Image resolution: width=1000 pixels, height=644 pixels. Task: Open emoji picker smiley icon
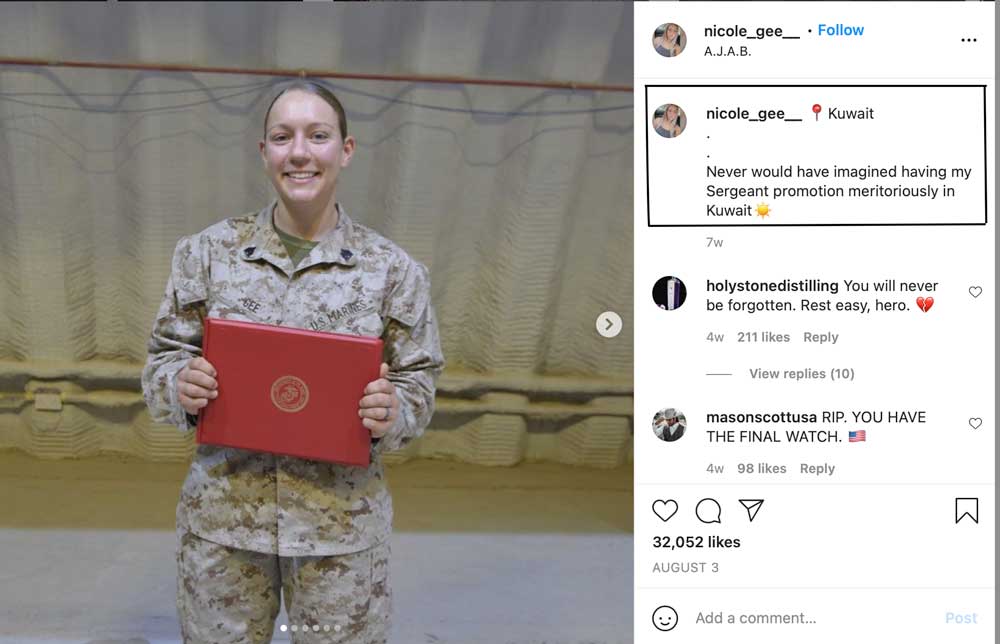coord(665,618)
